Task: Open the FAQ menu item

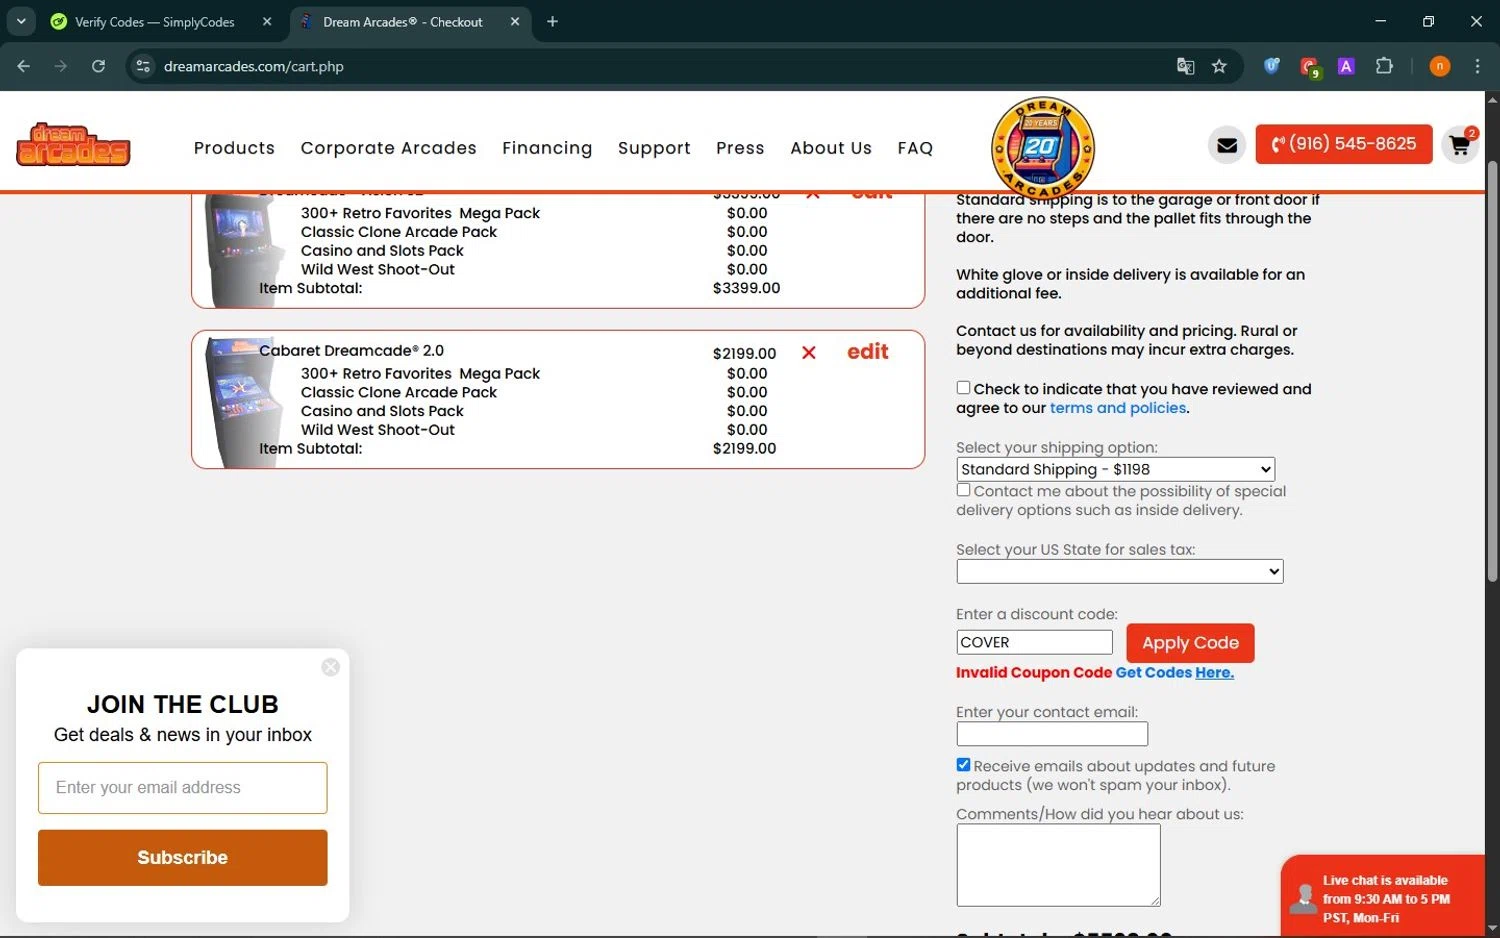Action: (915, 148)
